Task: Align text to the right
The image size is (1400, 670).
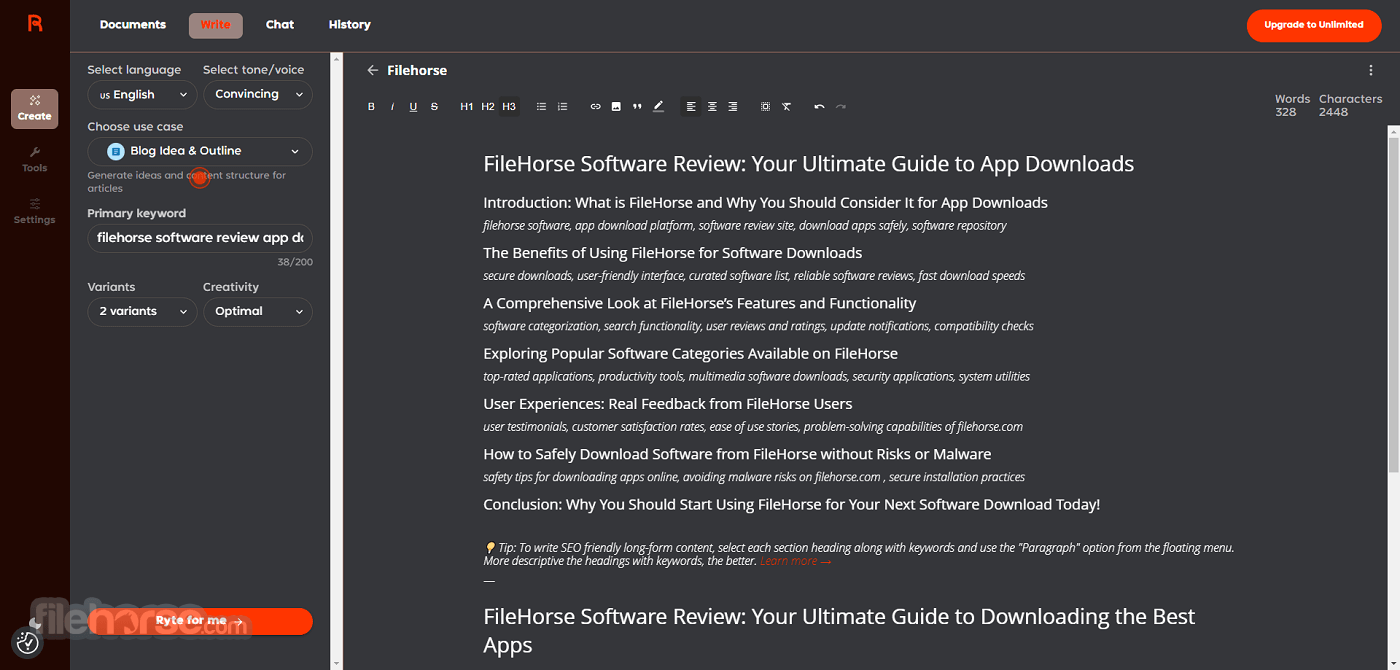Action: [x=733, y=107]
